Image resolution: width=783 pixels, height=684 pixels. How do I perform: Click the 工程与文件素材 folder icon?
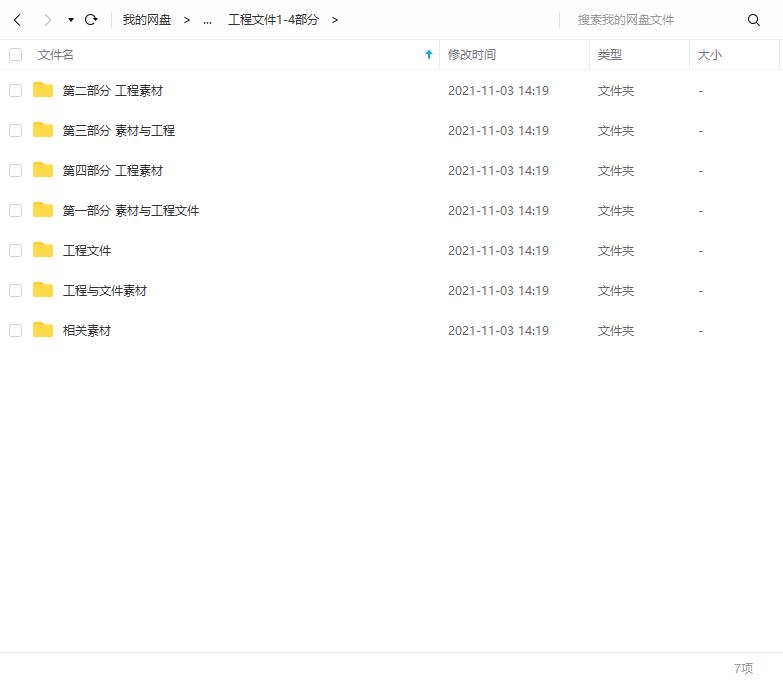click(43, 290)
